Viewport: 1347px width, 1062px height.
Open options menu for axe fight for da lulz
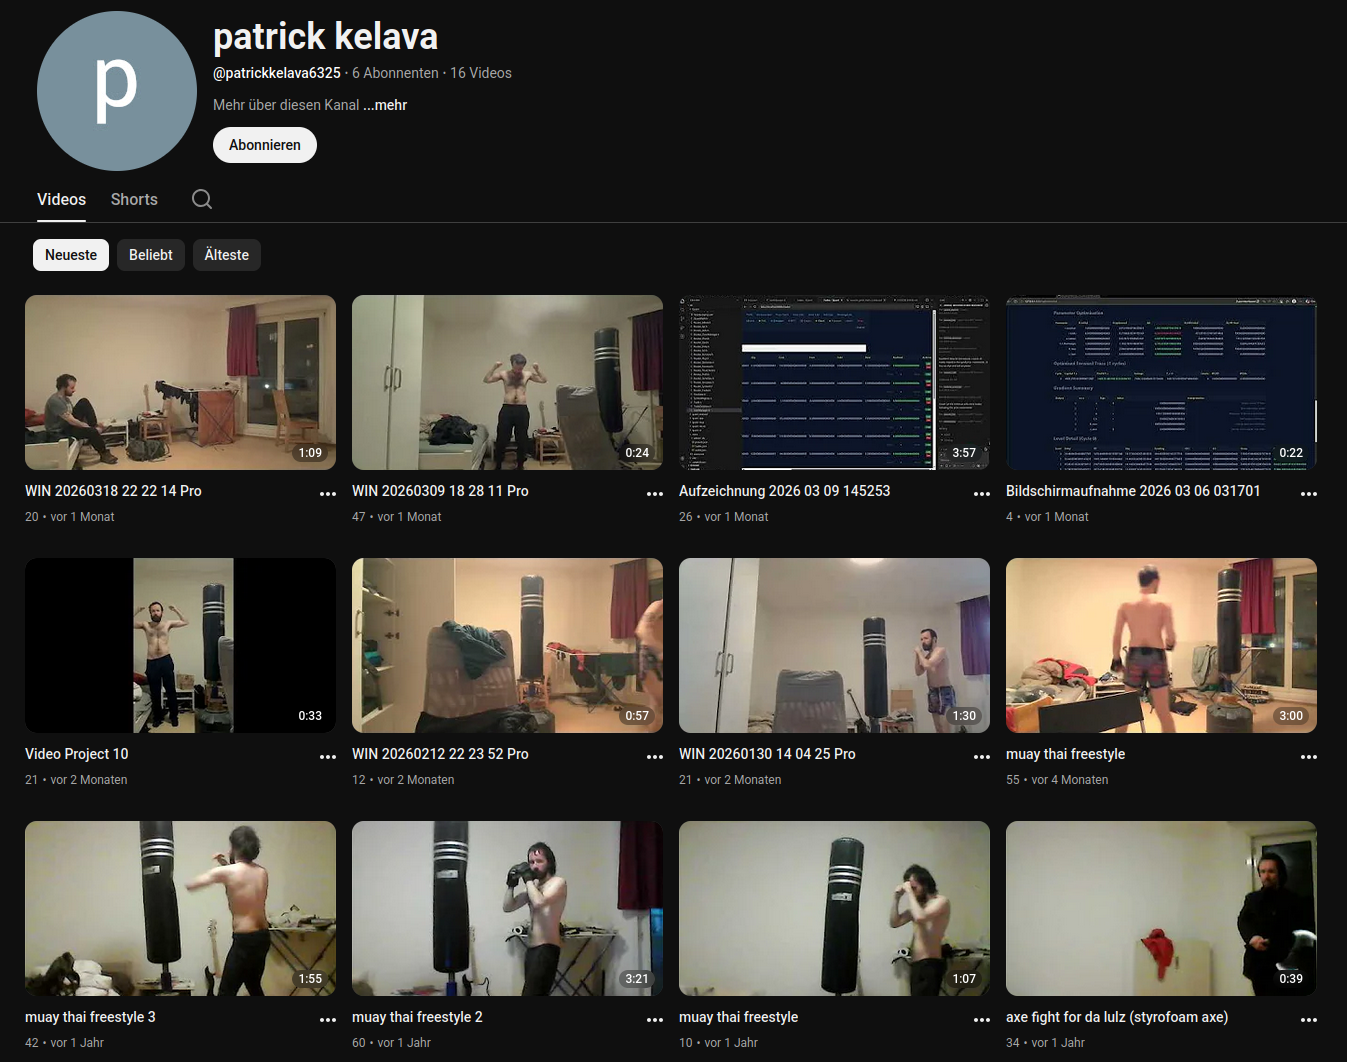[1309, 1019]
